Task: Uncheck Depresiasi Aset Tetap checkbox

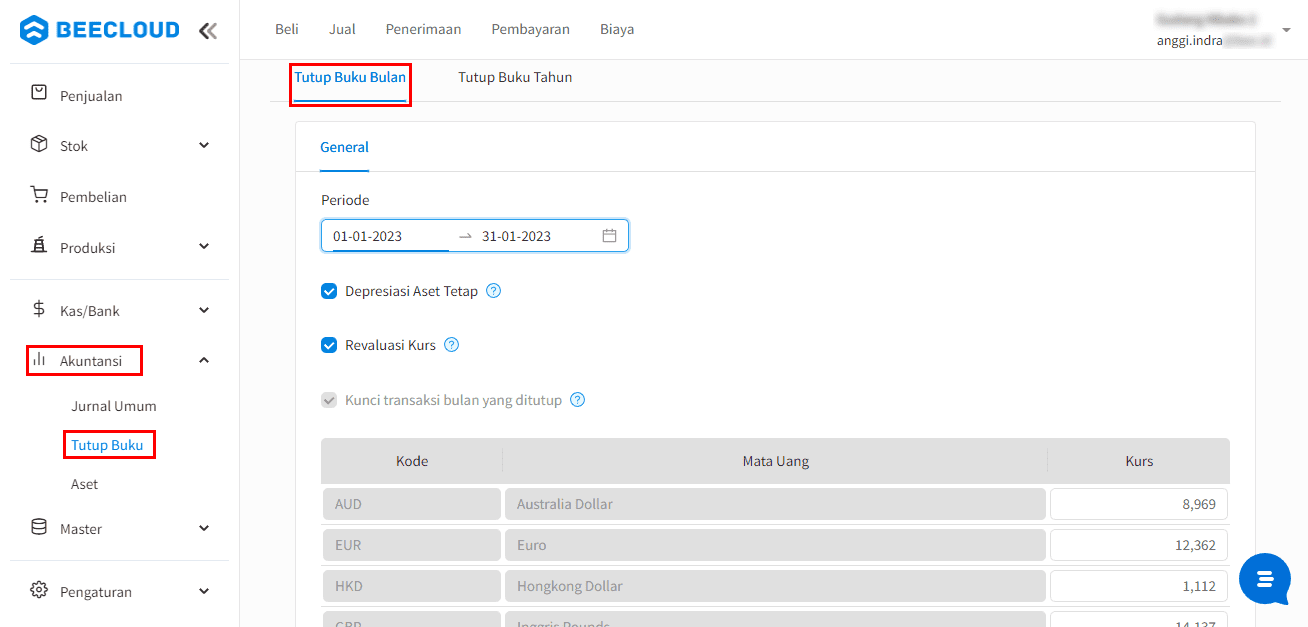Action: pyautogui.click(x=329, y=292)
